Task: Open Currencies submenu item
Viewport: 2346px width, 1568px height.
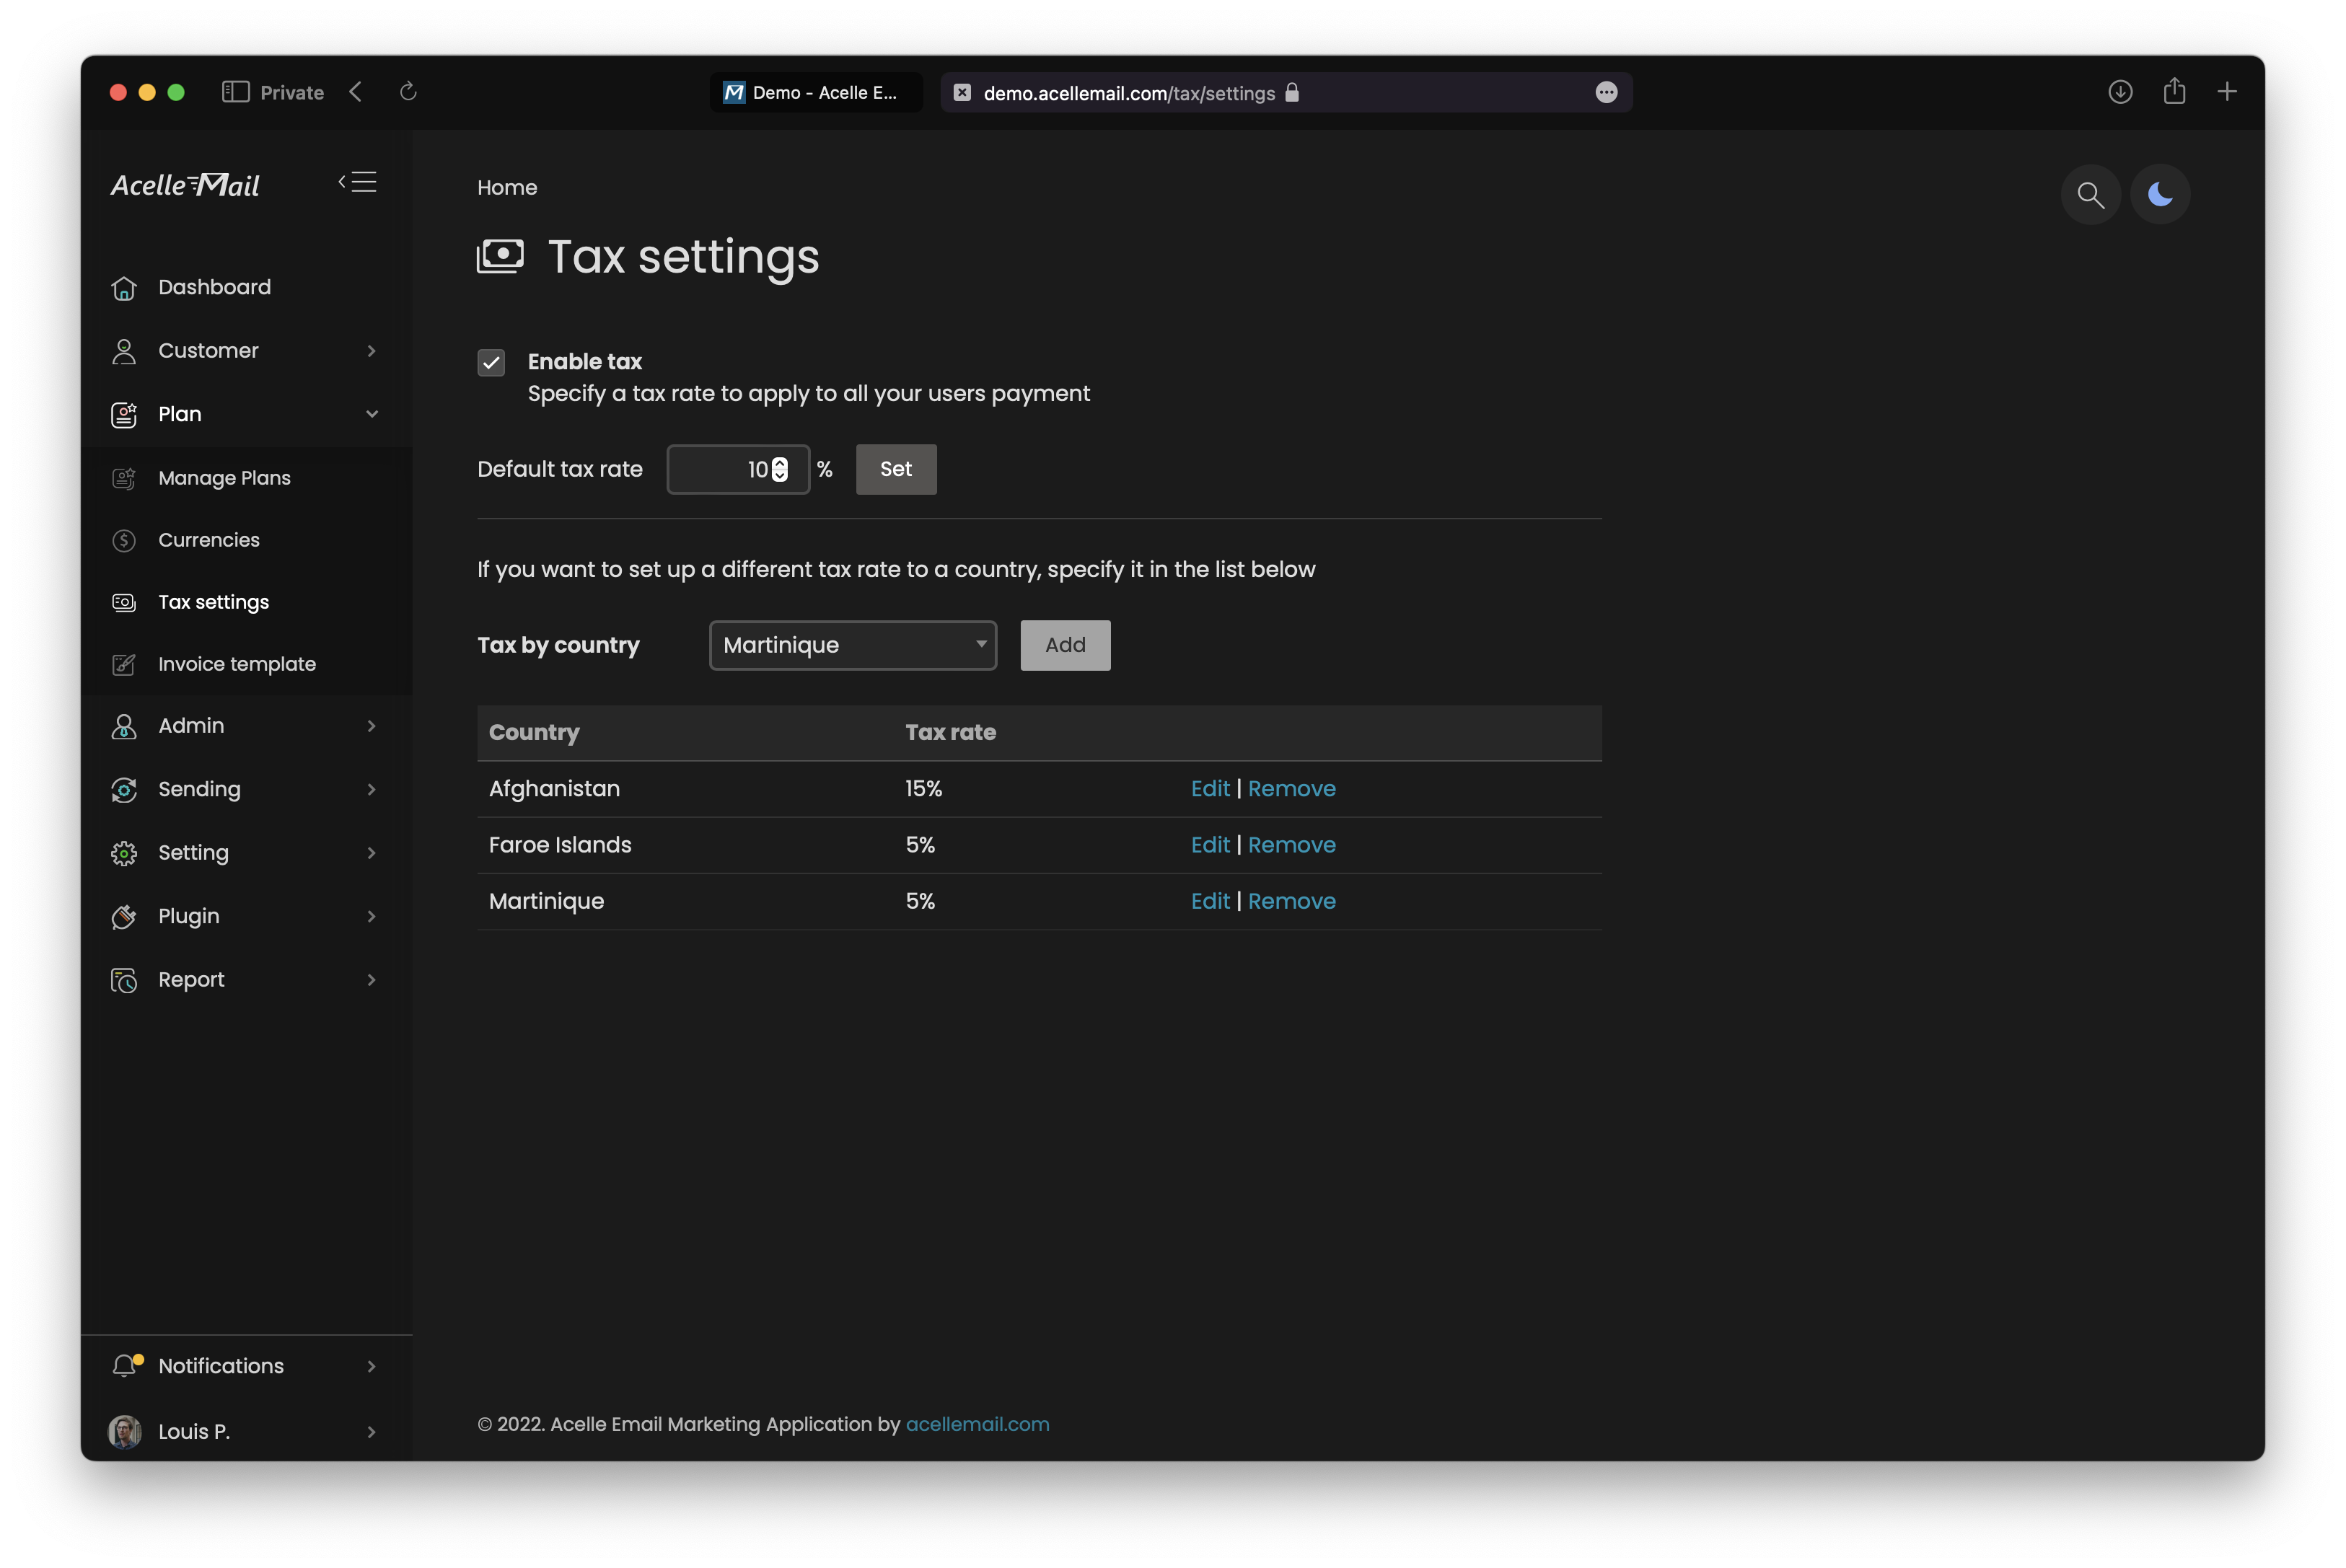Action: (209, 540)
